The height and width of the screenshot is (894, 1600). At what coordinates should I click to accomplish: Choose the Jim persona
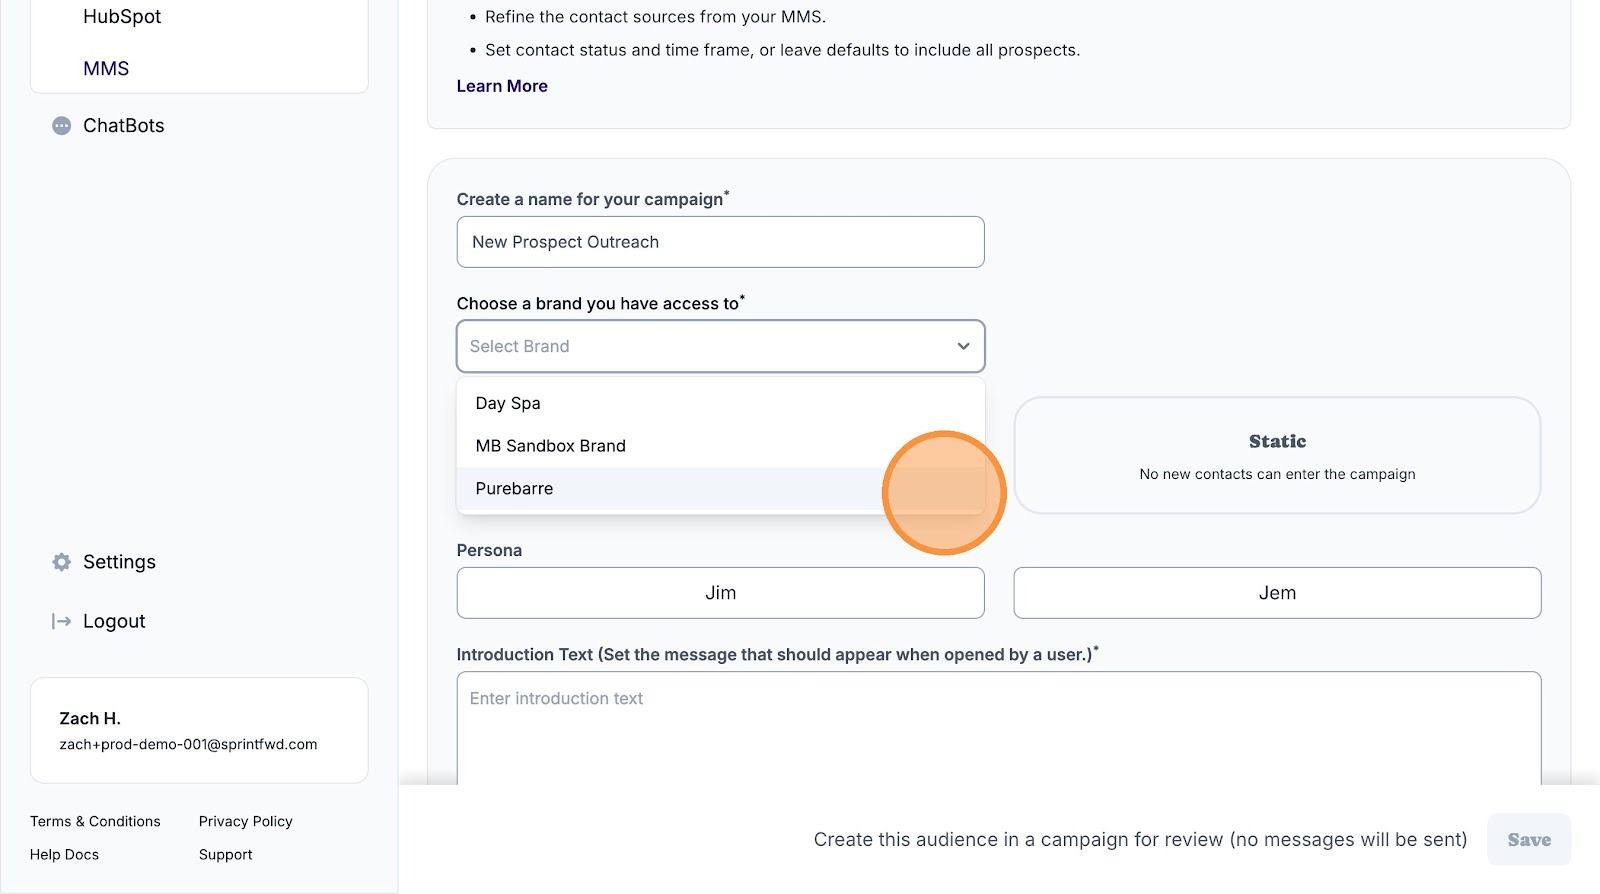pyautogui.click(x=720, y=593)
